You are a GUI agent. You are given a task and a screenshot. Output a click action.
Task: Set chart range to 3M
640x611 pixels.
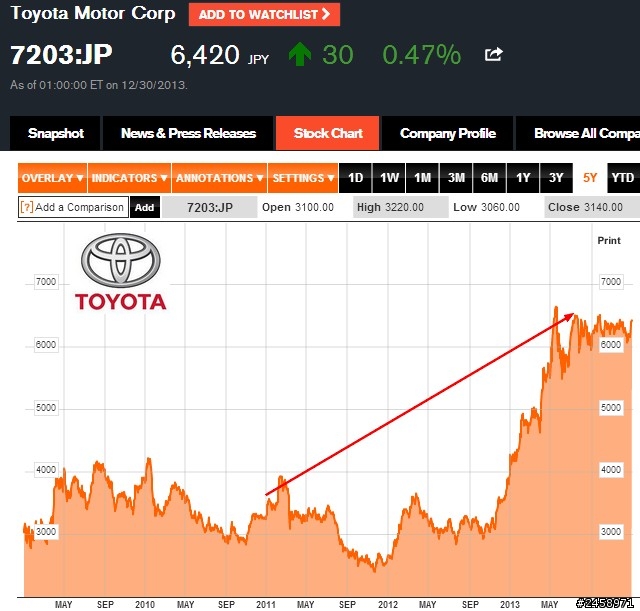click(456, 178)
